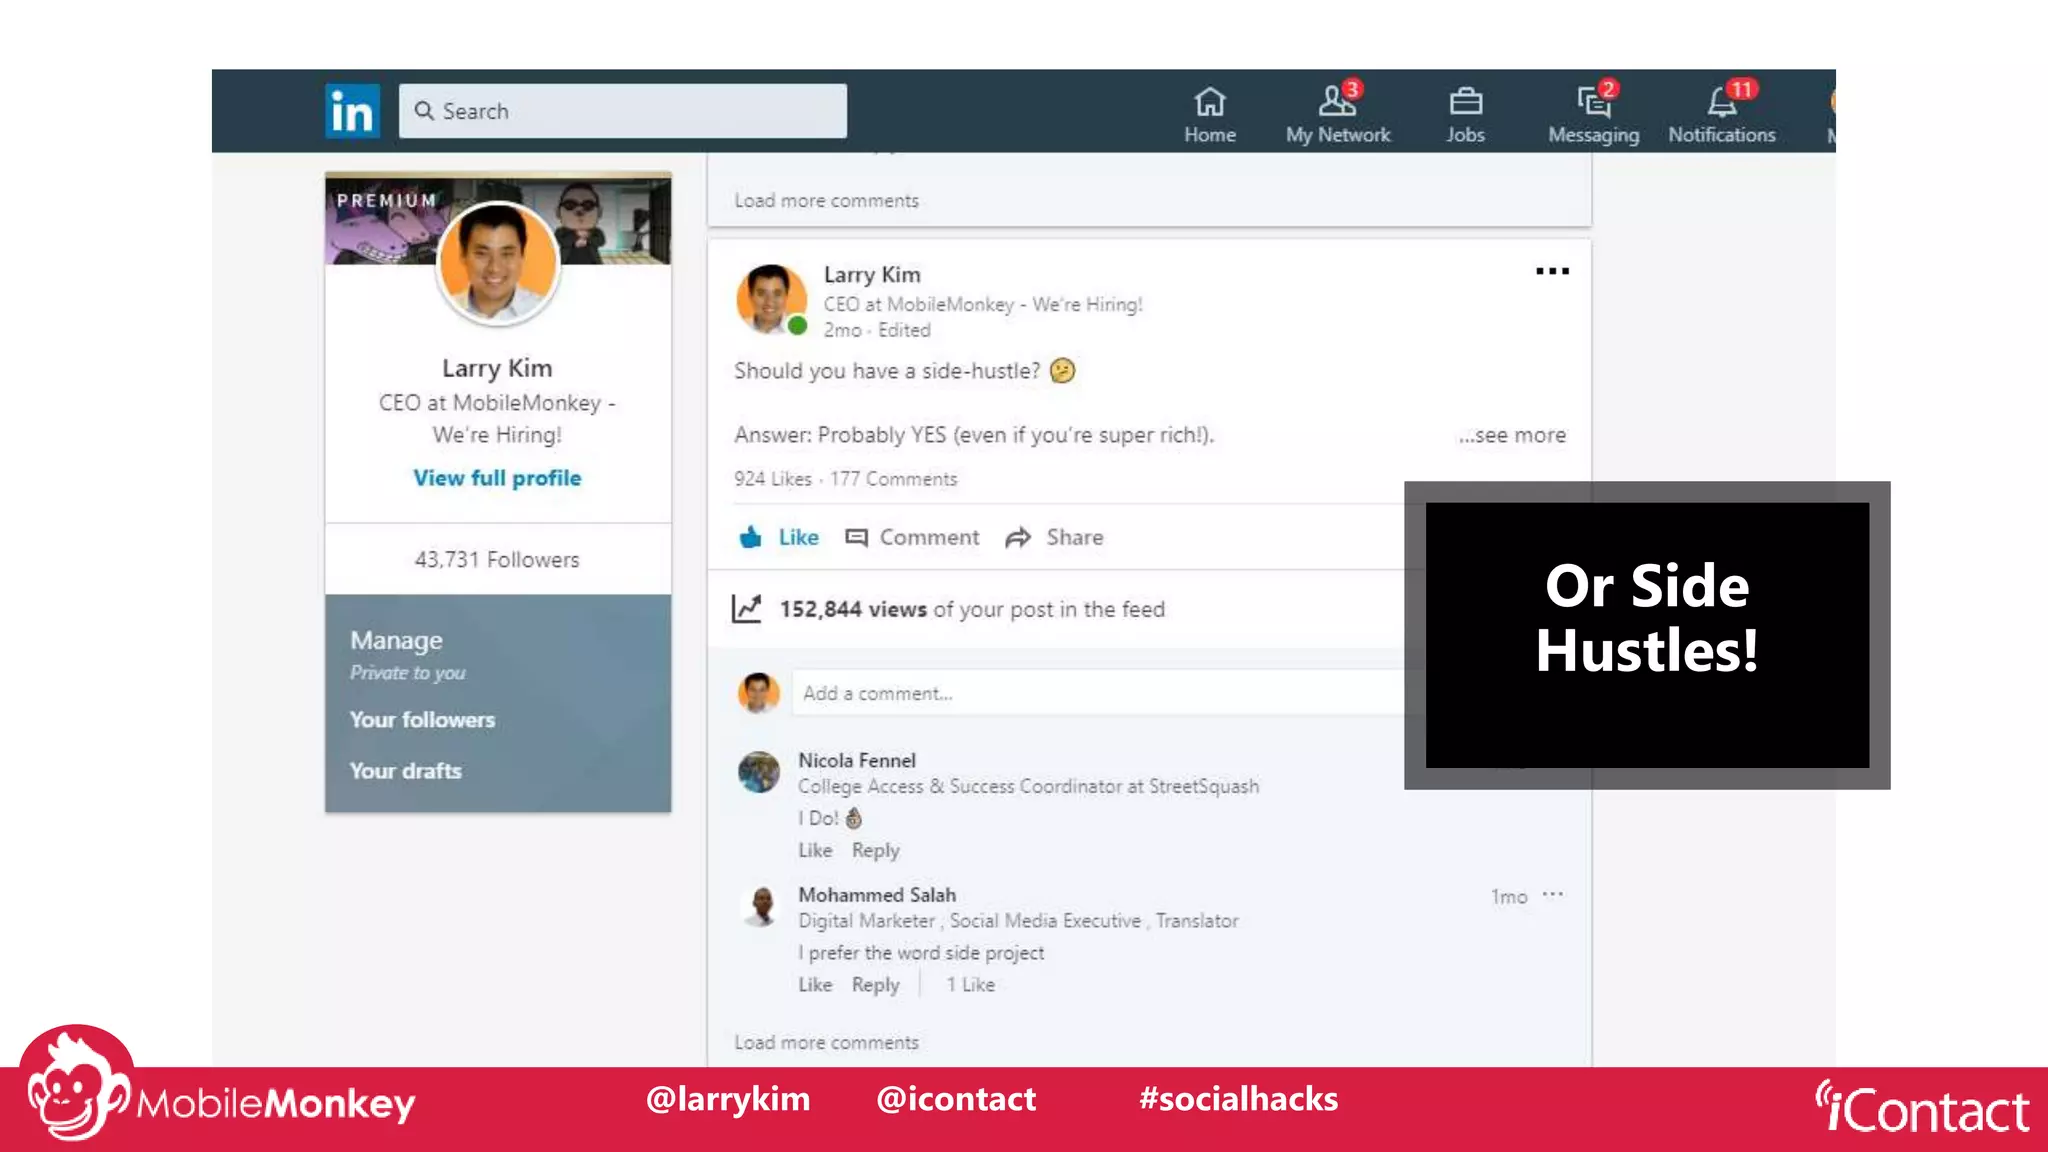Click 152,844 views text

(853, 609)
